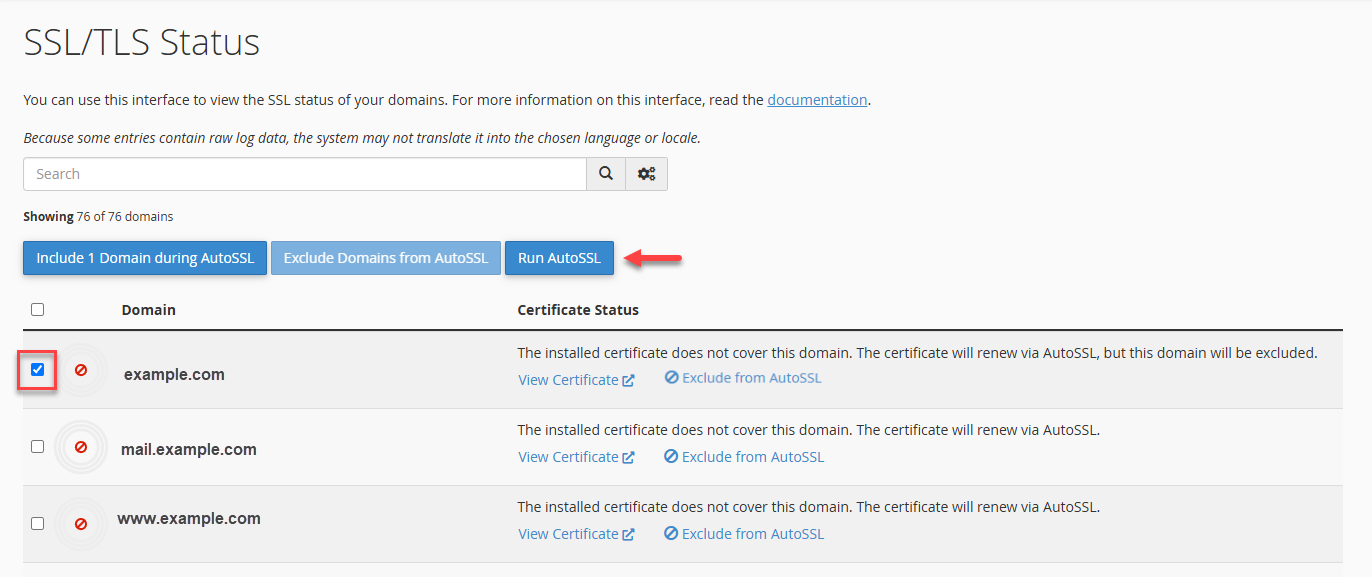Click Include 1 Domain during AutoSSL
The height and width of the screenshot is (577, 1372).
point(144,257)
